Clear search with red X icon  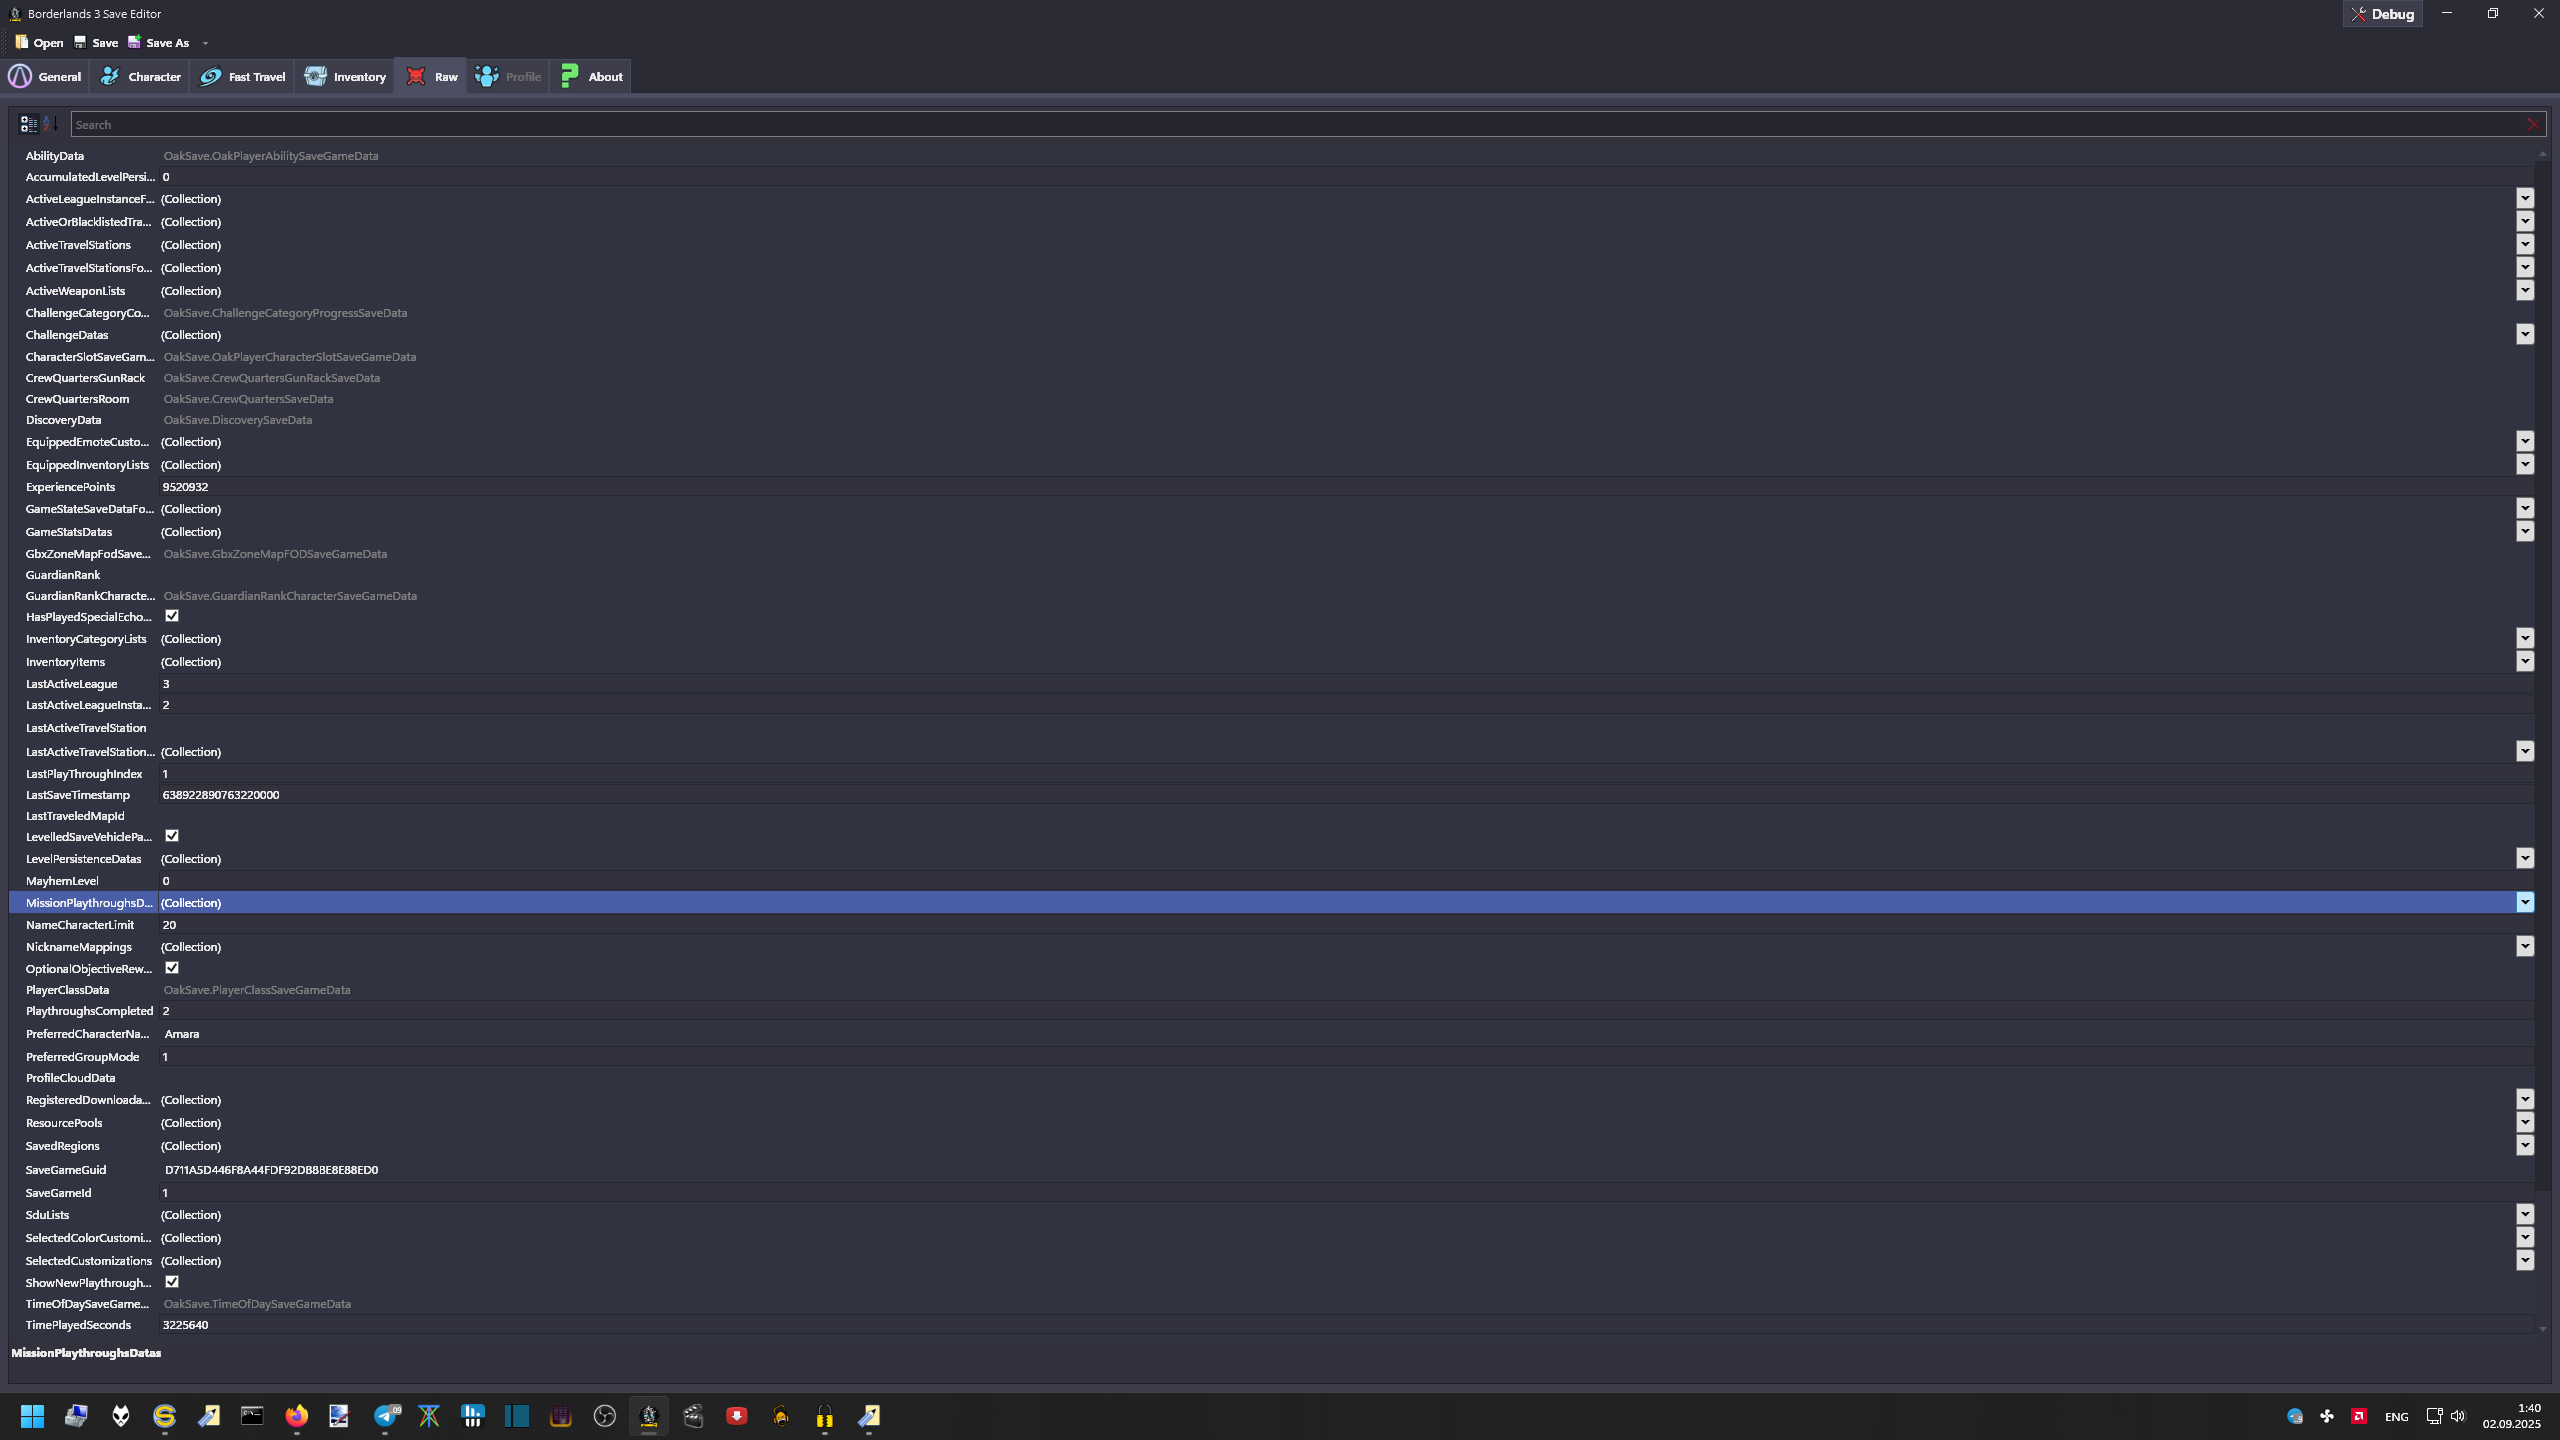(x=2532, y=124)
